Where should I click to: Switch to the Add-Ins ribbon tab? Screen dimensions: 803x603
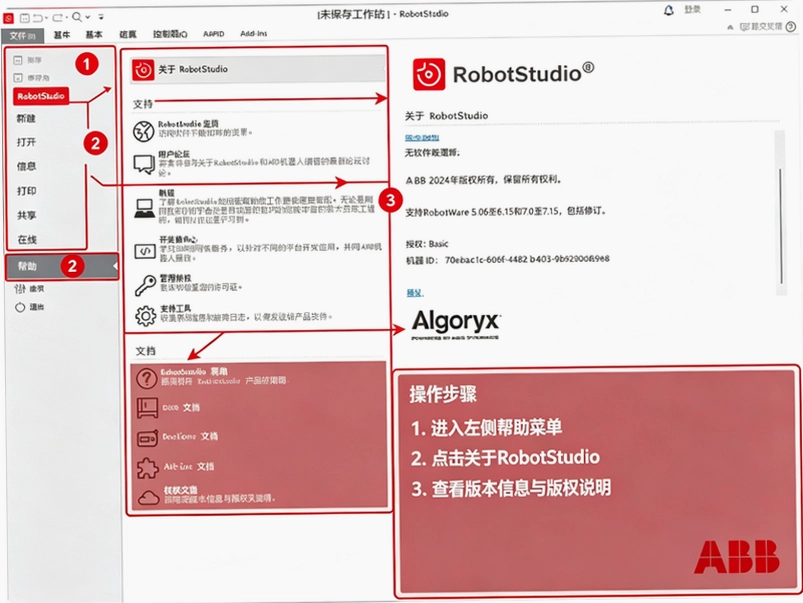[x=253, y=33]
